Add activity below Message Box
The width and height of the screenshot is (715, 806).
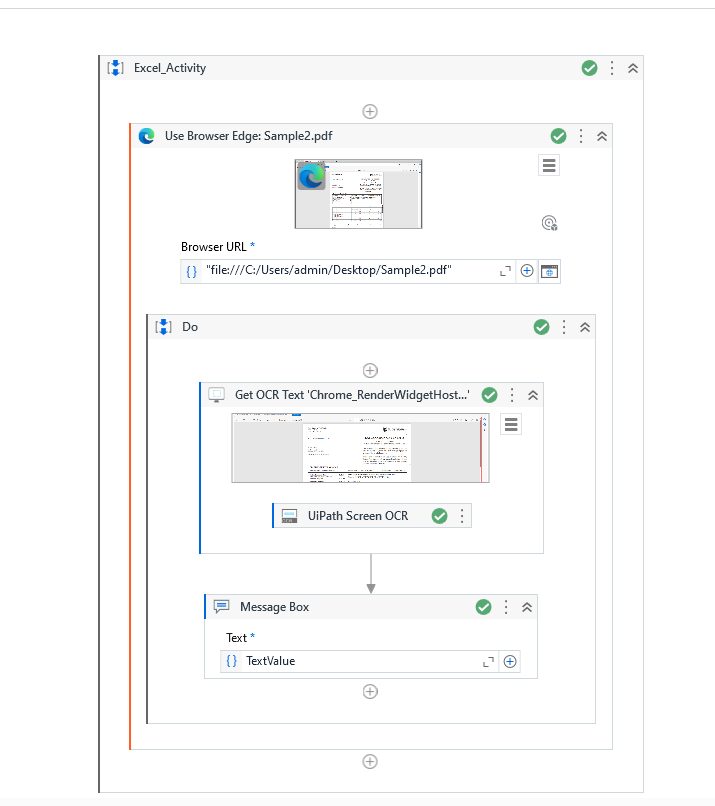point(370,691)
